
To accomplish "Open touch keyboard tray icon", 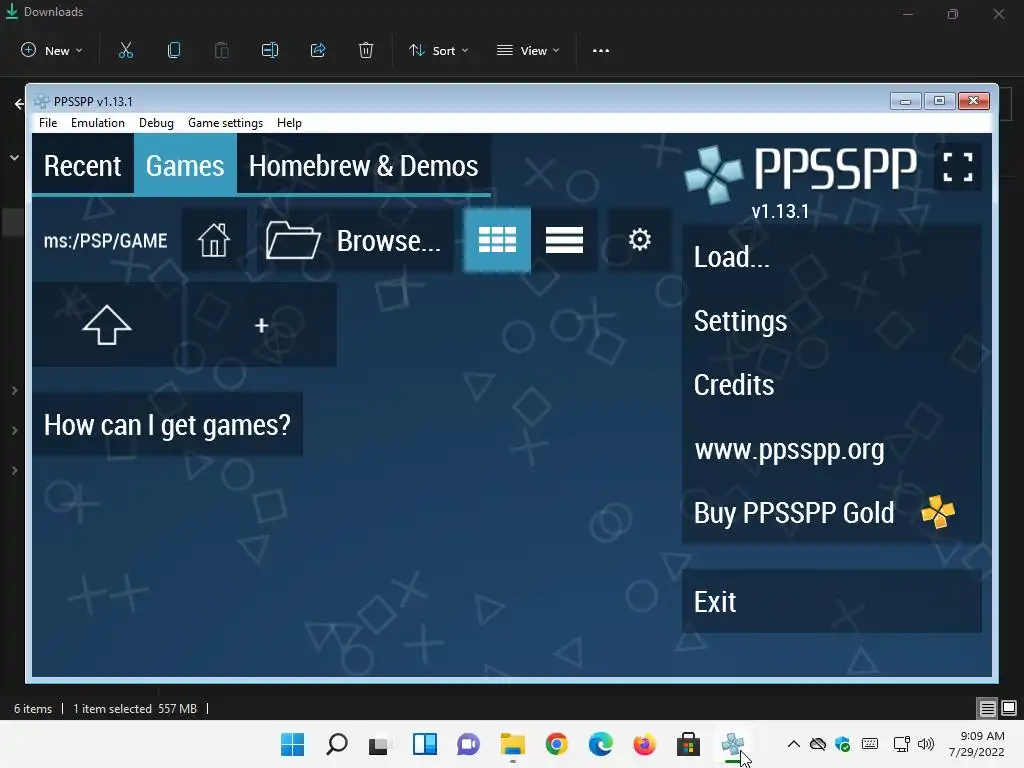I will click(870, 744).
